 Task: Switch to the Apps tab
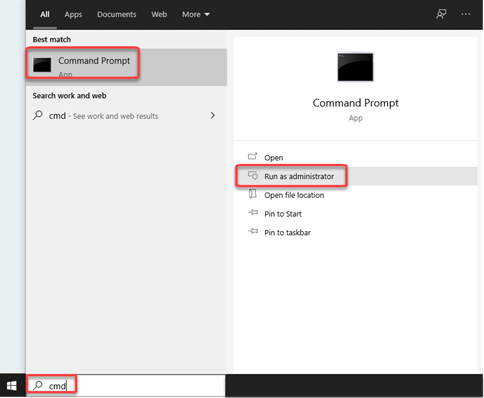(x=73, y=14)
